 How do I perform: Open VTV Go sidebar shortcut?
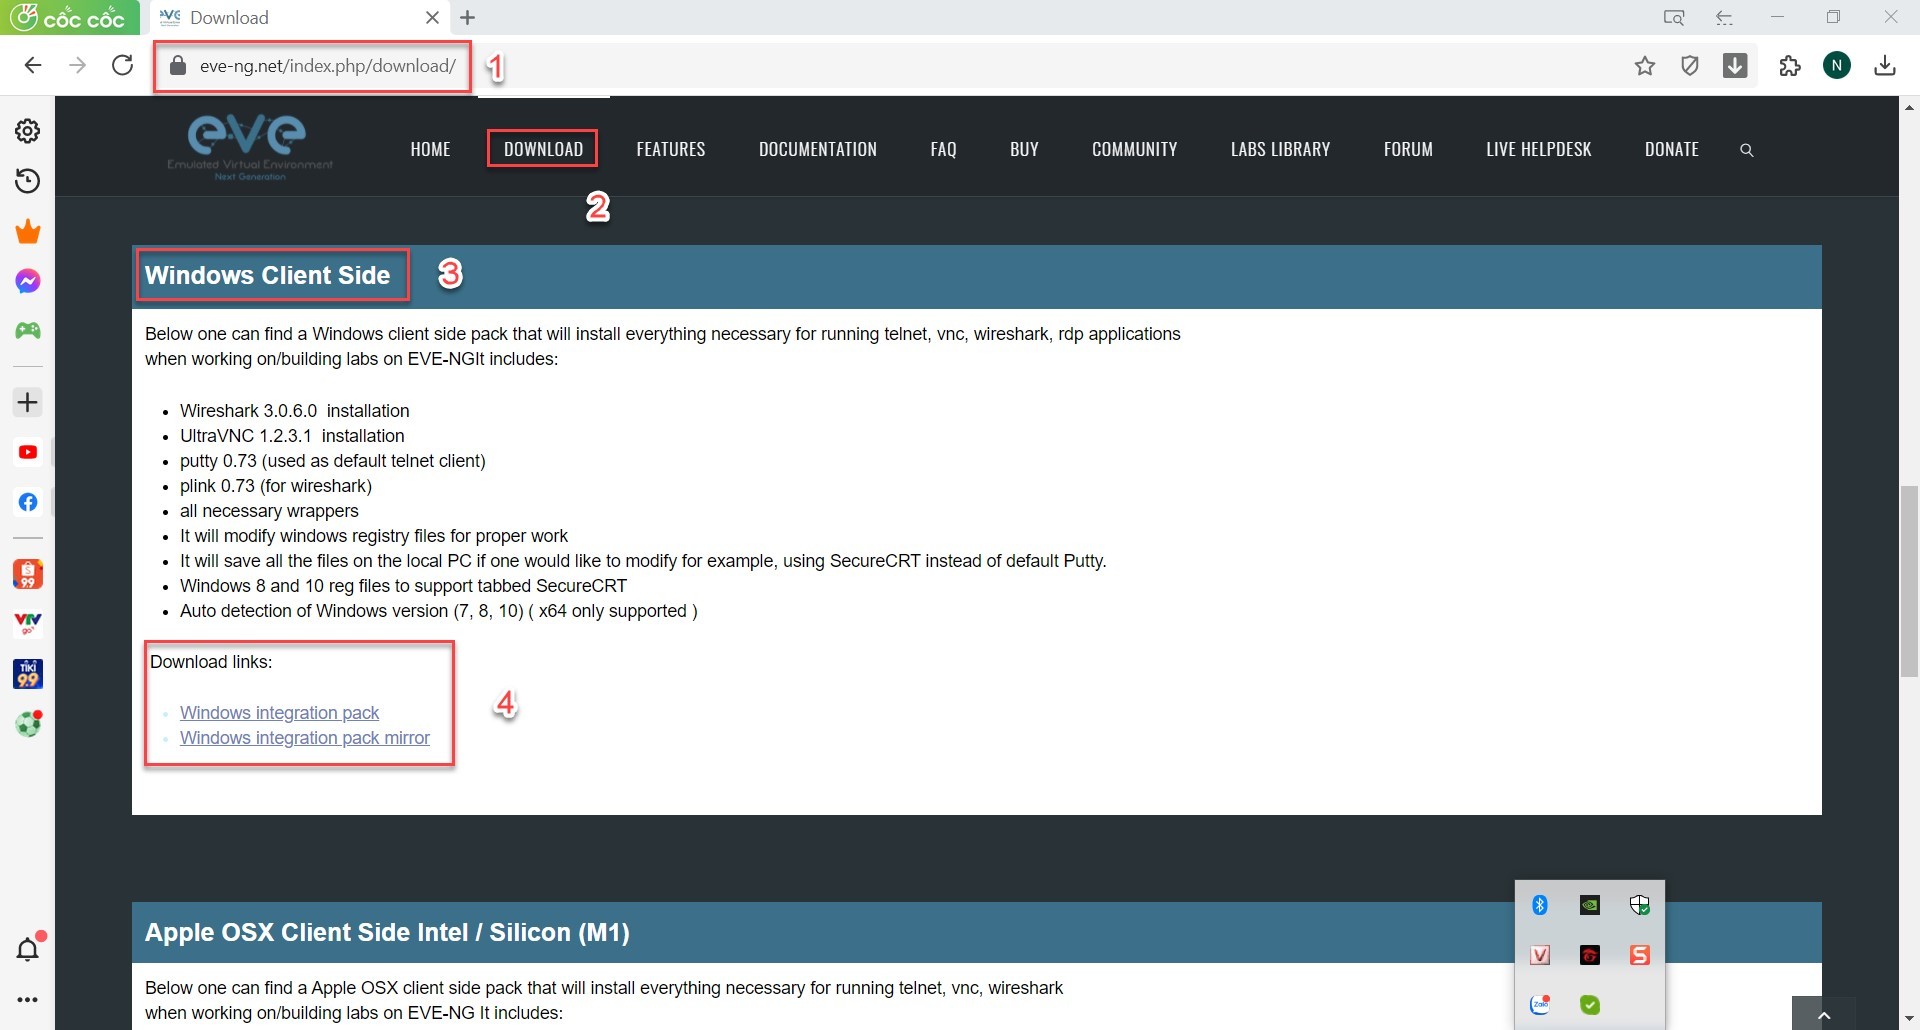[28, 624]
